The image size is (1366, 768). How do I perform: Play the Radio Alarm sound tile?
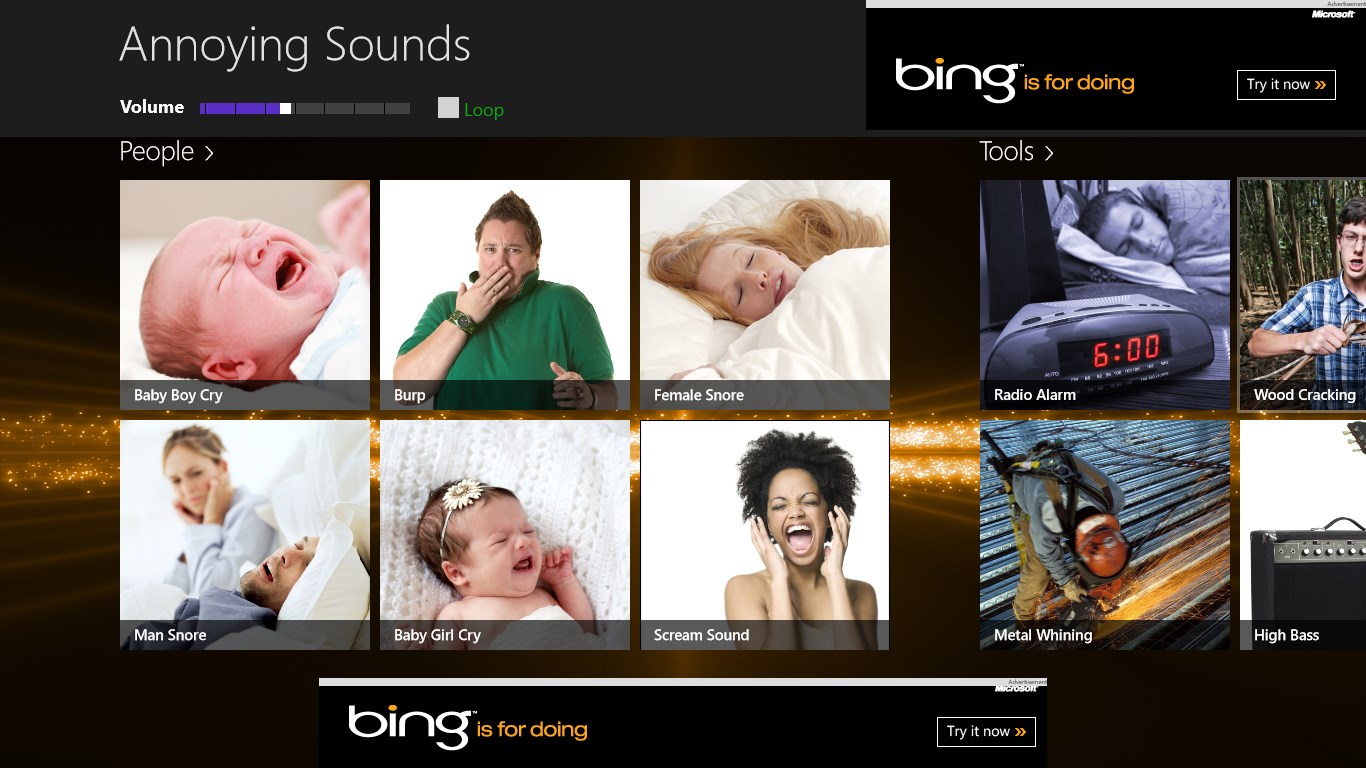[1105, 295]
